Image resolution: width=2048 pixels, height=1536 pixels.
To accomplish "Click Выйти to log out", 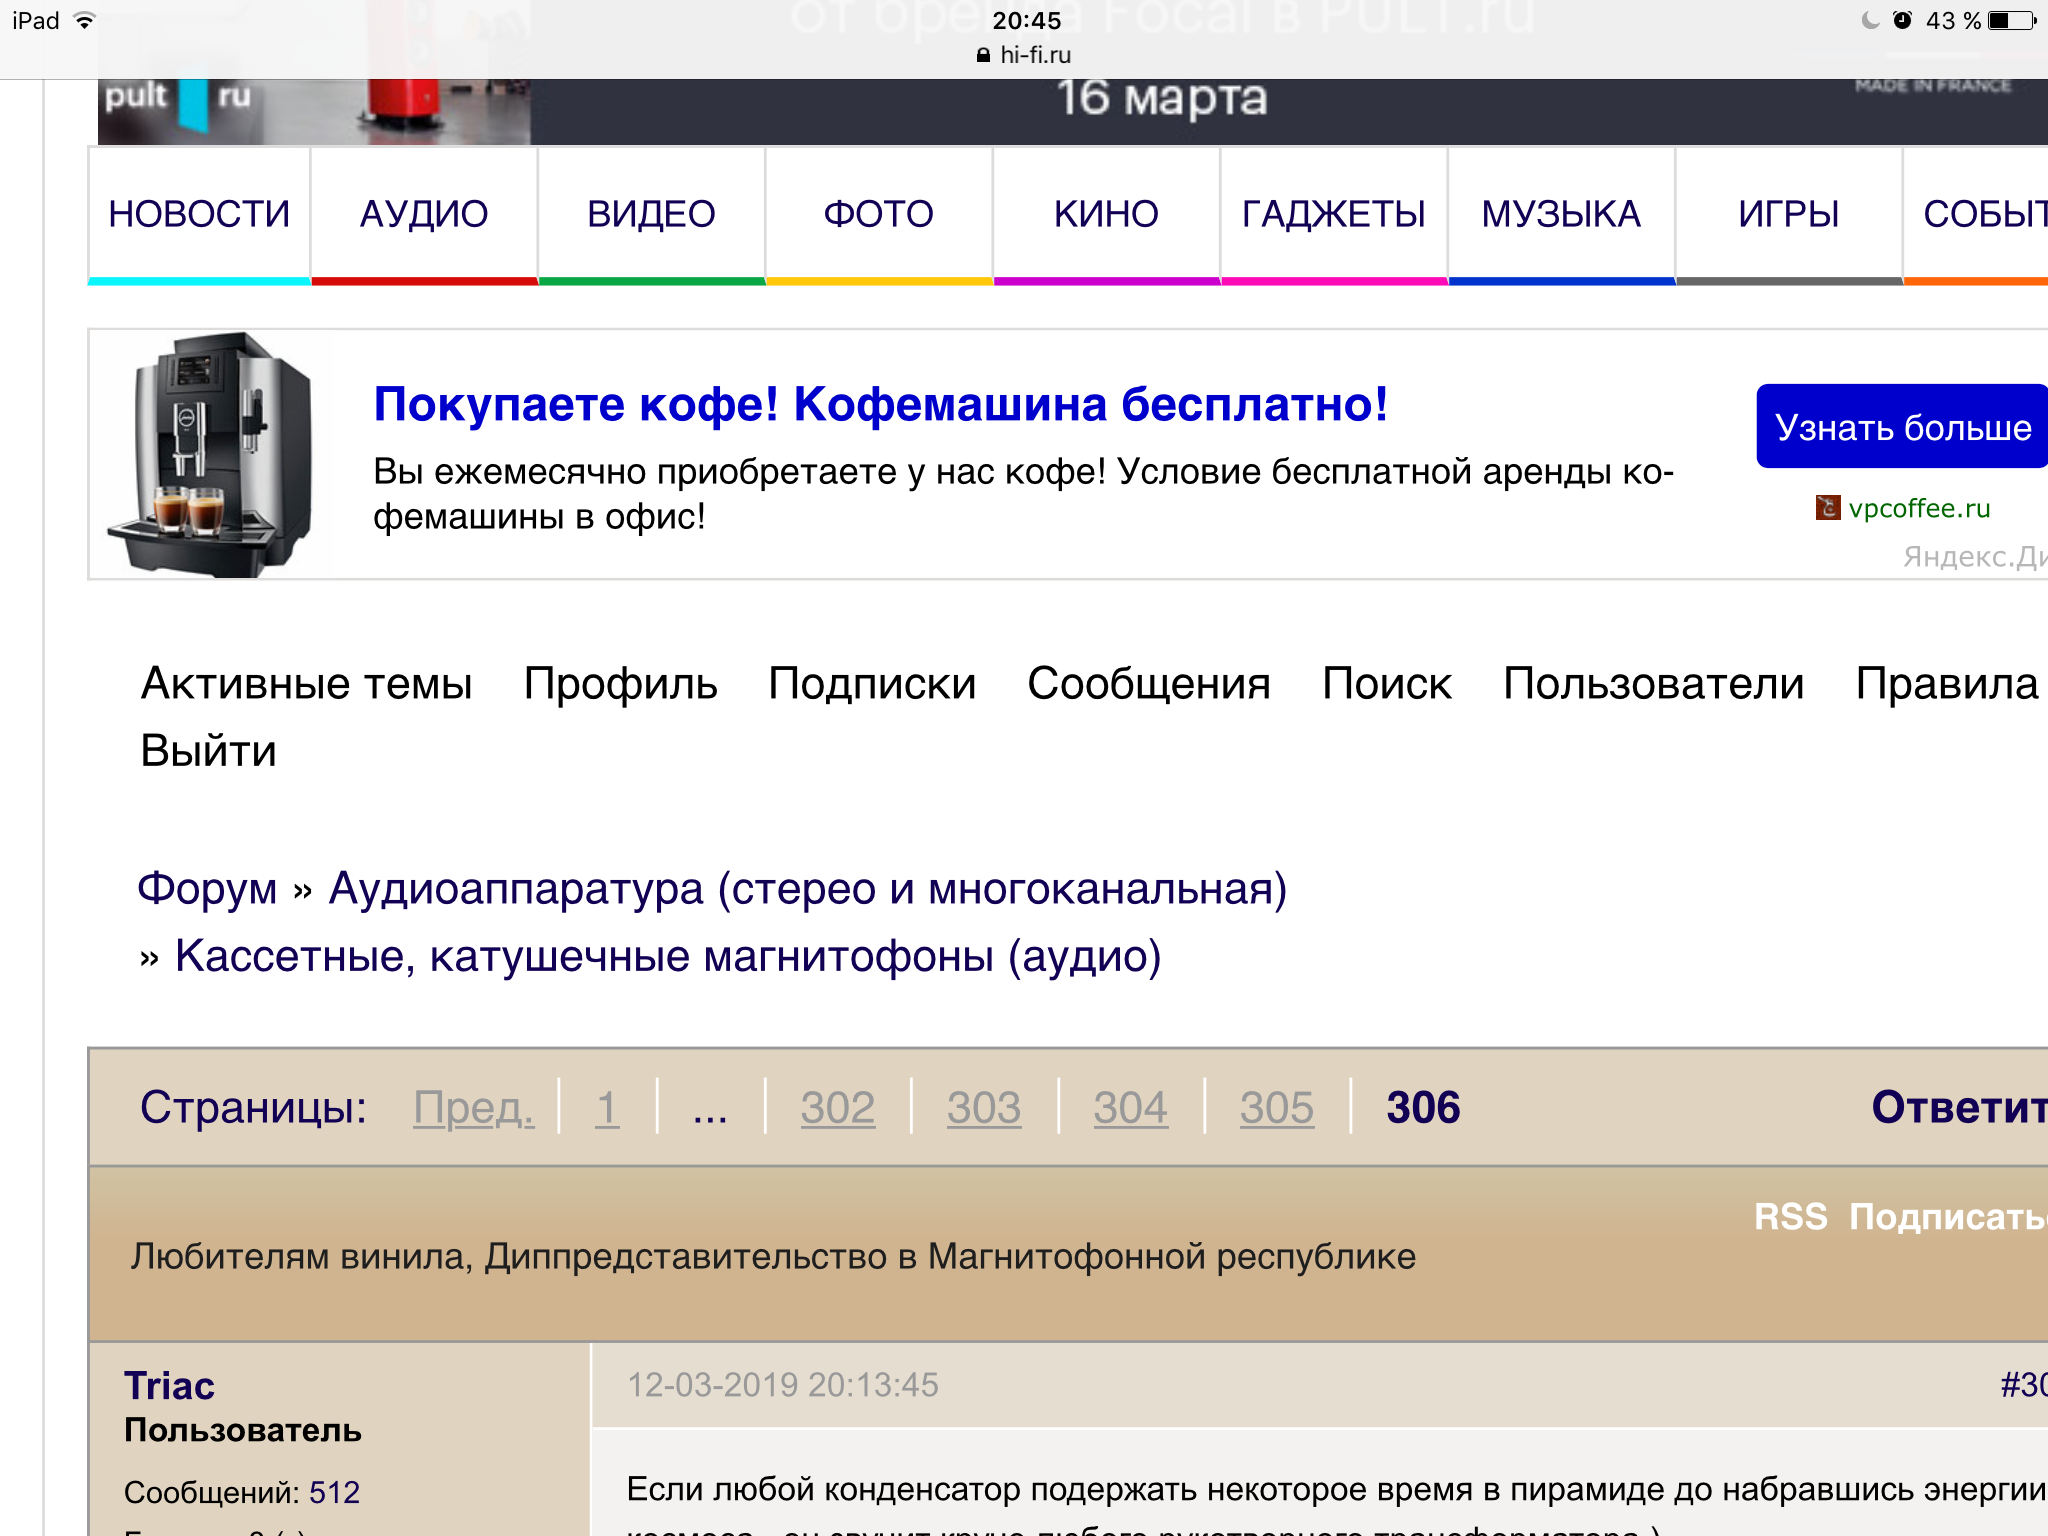I will coord(208,751).
